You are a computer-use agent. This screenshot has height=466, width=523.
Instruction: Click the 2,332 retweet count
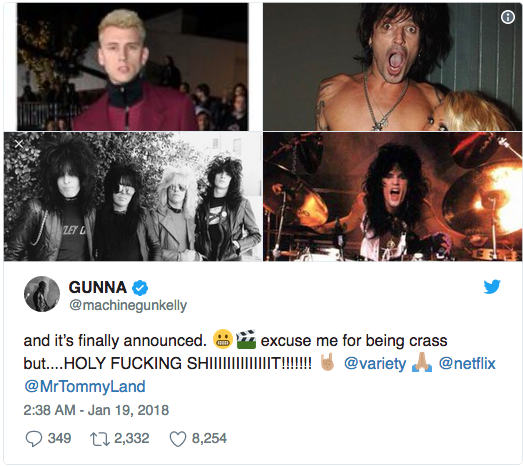132,438
